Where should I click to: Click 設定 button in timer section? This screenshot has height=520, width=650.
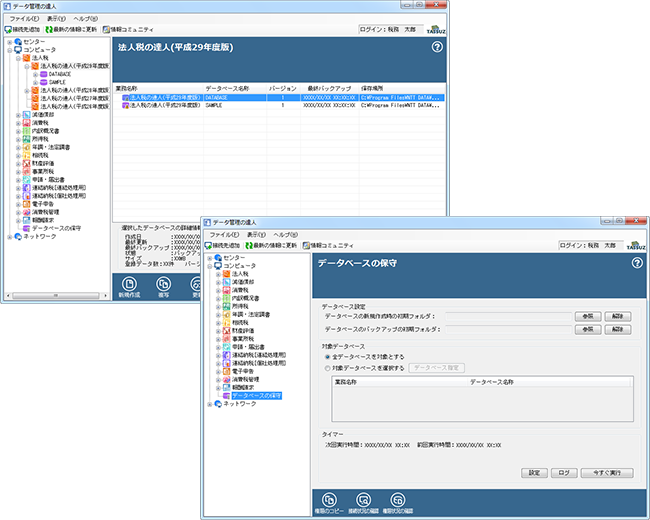(x=534, y=473)
